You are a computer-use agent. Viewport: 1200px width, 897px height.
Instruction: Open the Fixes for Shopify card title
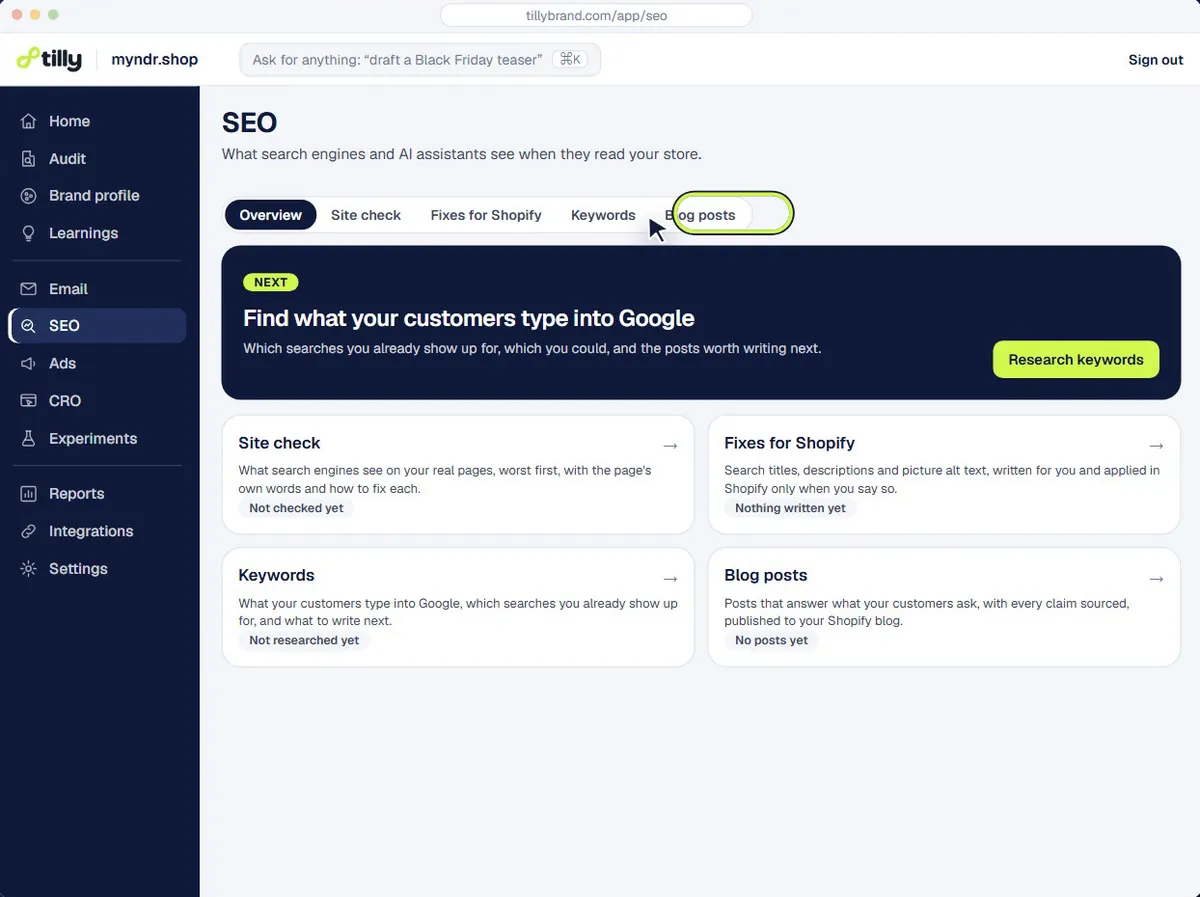click(x=789, y=443)
